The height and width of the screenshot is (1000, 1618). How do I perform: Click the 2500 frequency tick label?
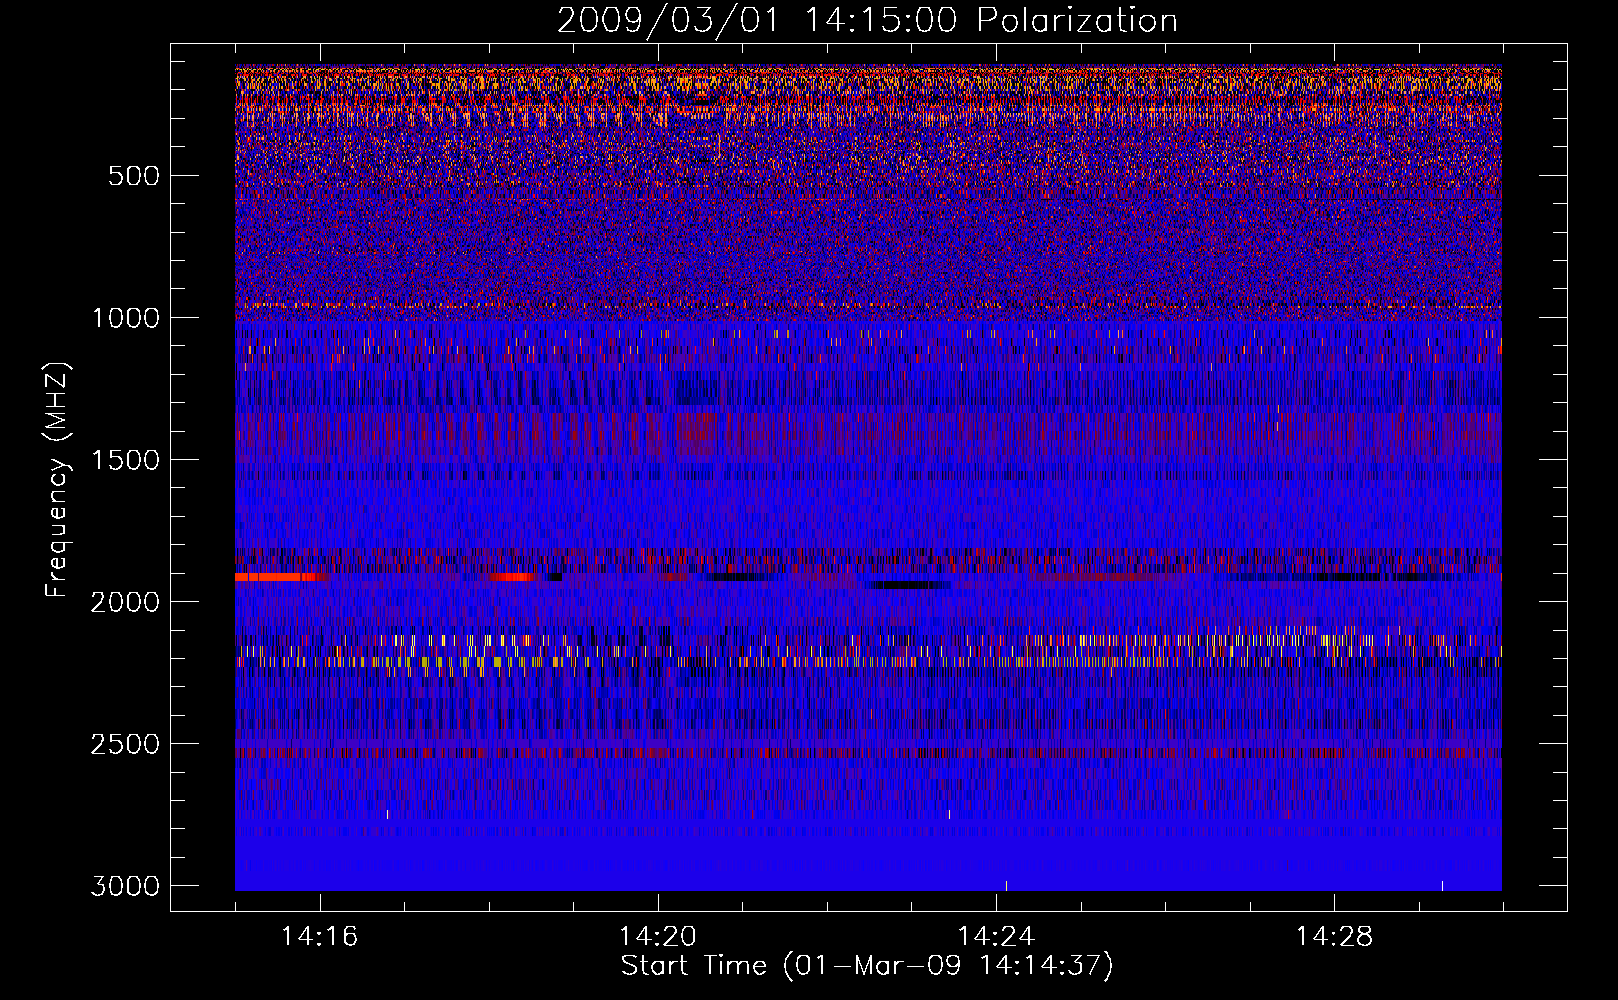click(x=125, y=744)
